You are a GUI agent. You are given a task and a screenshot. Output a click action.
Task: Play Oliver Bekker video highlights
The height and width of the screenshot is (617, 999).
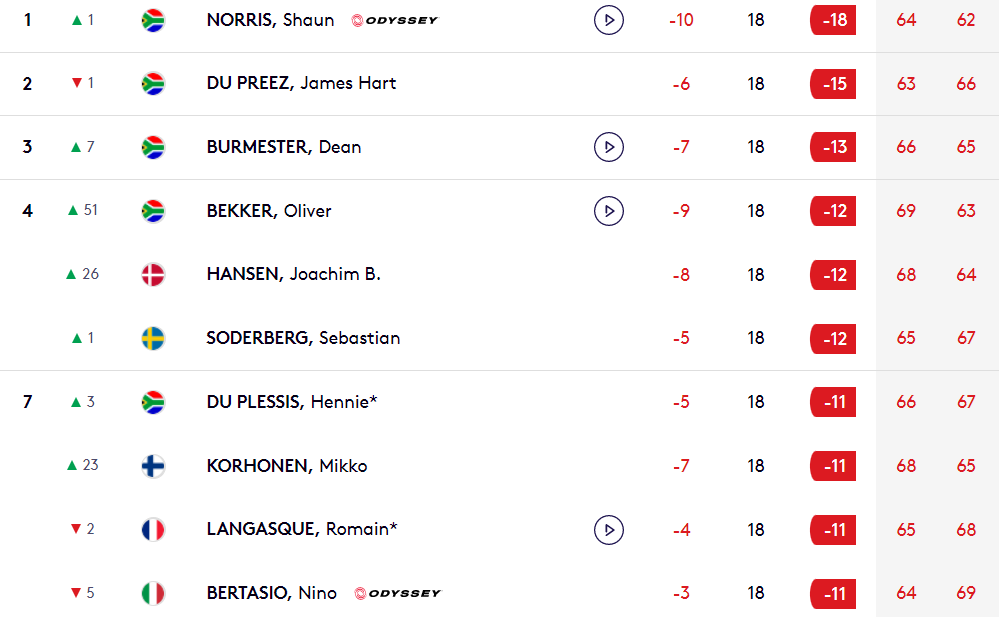coord(608,211)
